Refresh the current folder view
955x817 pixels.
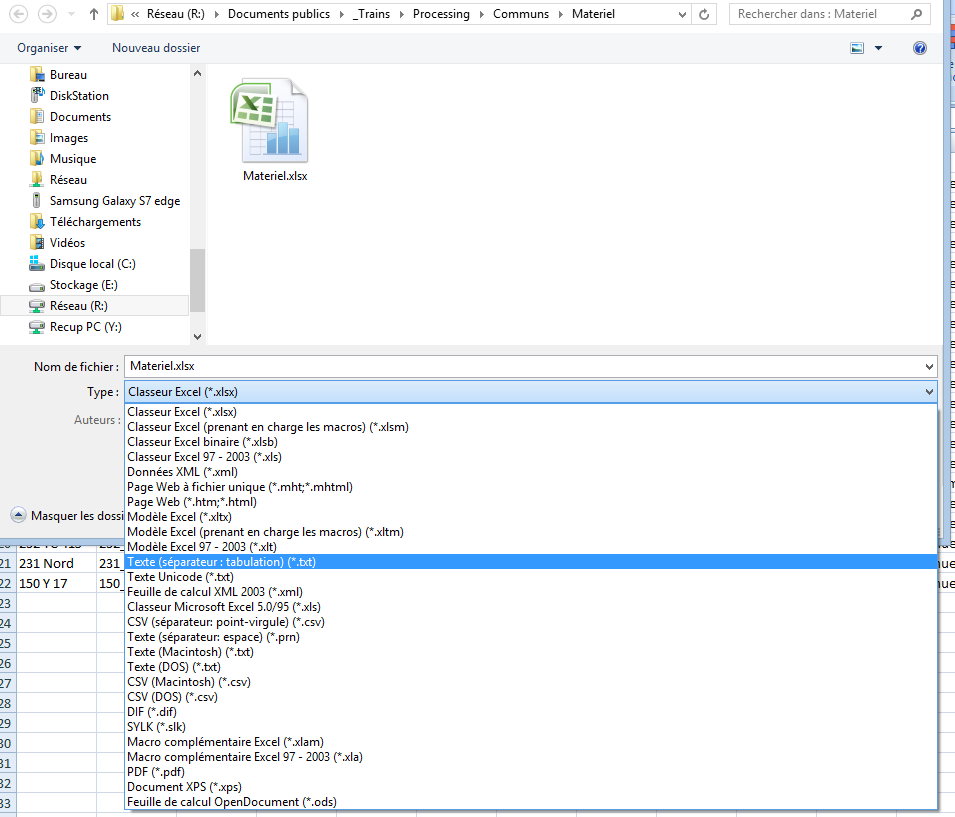tap(704, 14)
